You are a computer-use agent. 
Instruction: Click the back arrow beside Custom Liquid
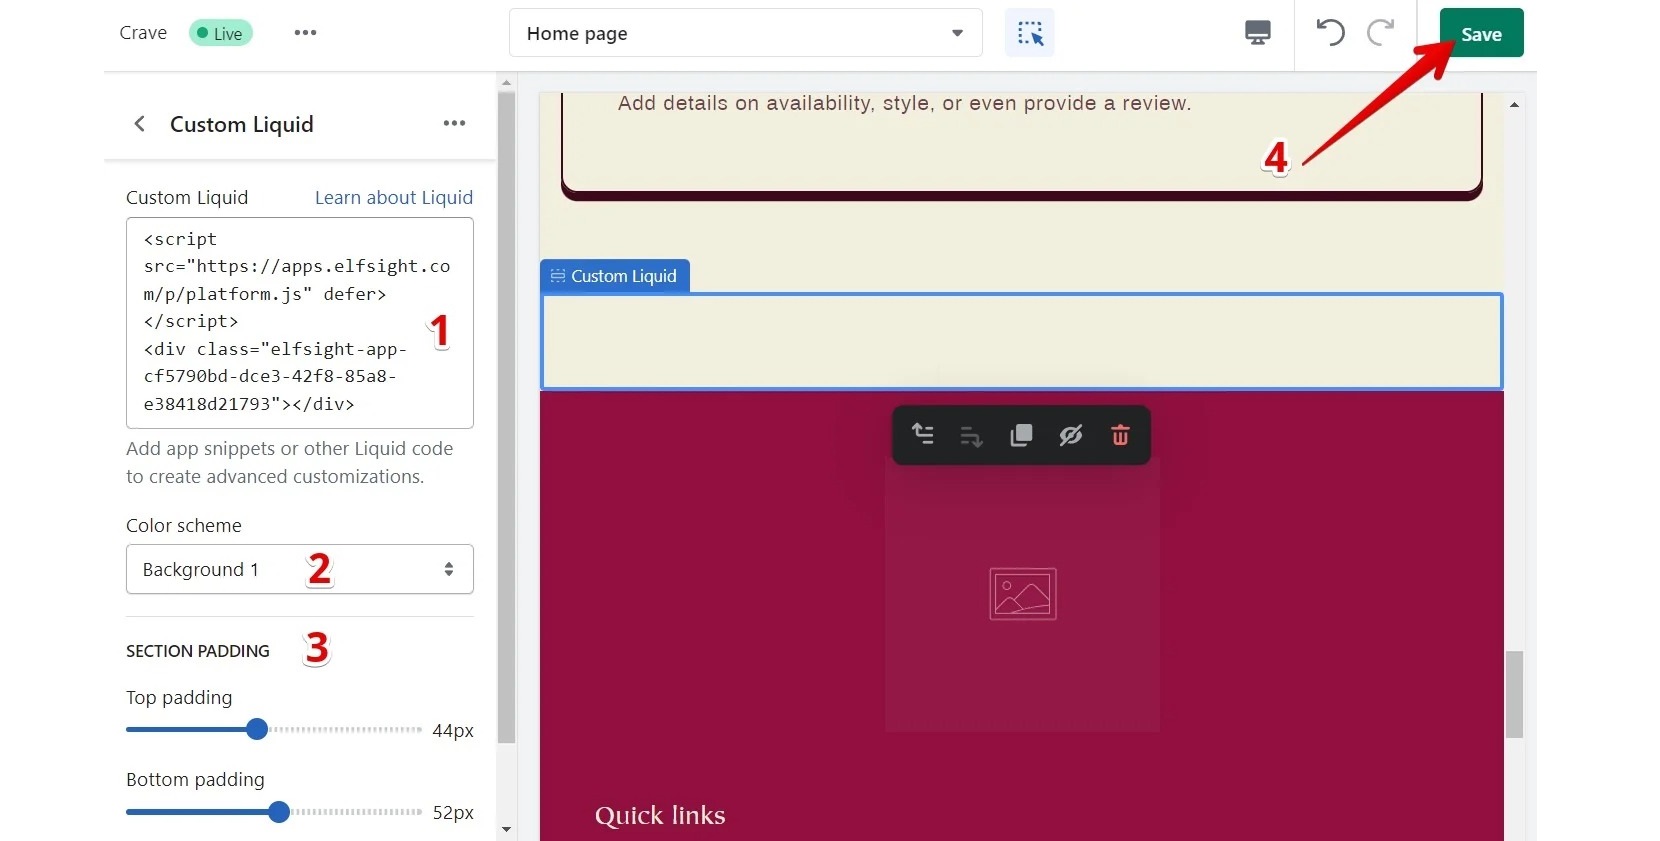click(x=140, y=124)
